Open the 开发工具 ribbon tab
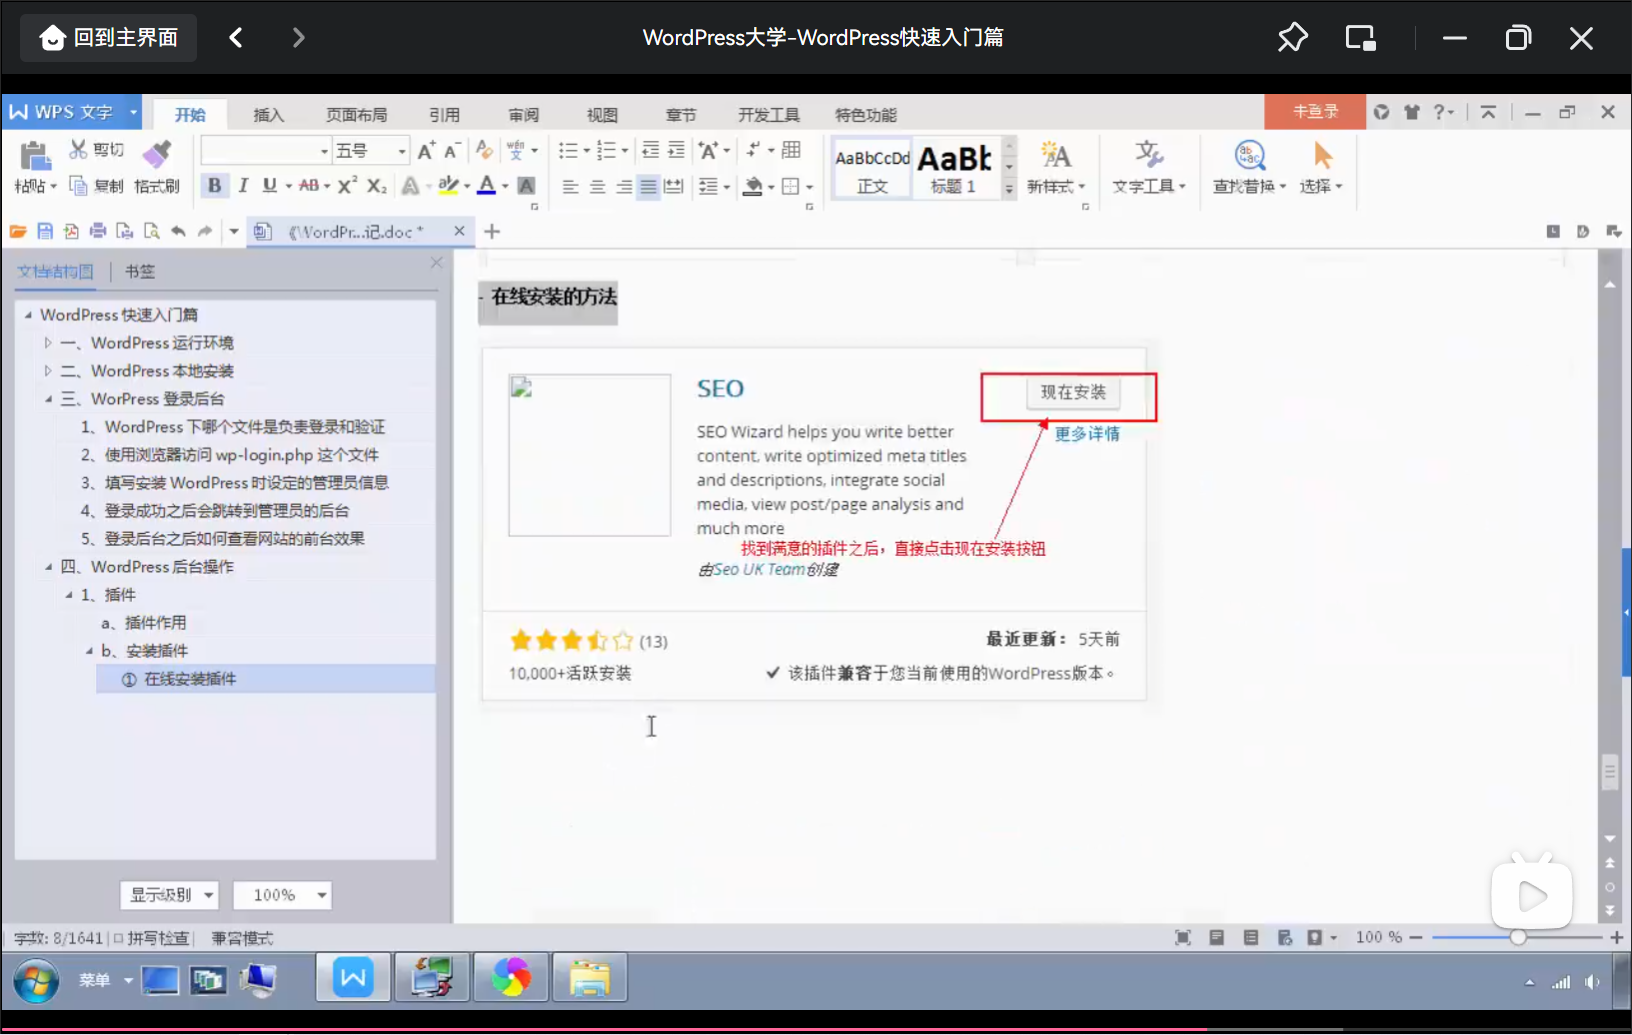Viewport: 1632px width, 1035px height. (769, 114)
